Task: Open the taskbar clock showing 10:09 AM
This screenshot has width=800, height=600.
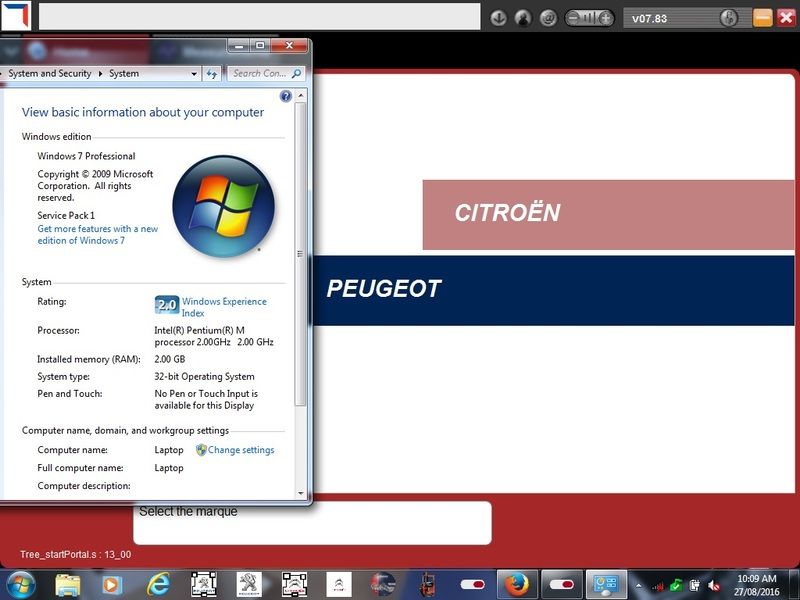Action: point(757,585)
